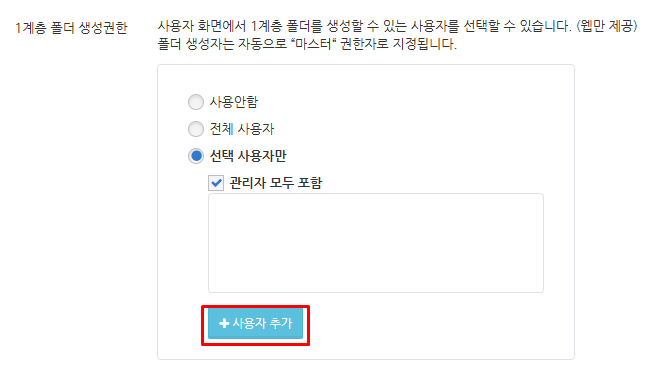Click the 1계층 폴더 생성권한 section label
Viewport: 646px width, 373px height.
(x=71, y=28)
